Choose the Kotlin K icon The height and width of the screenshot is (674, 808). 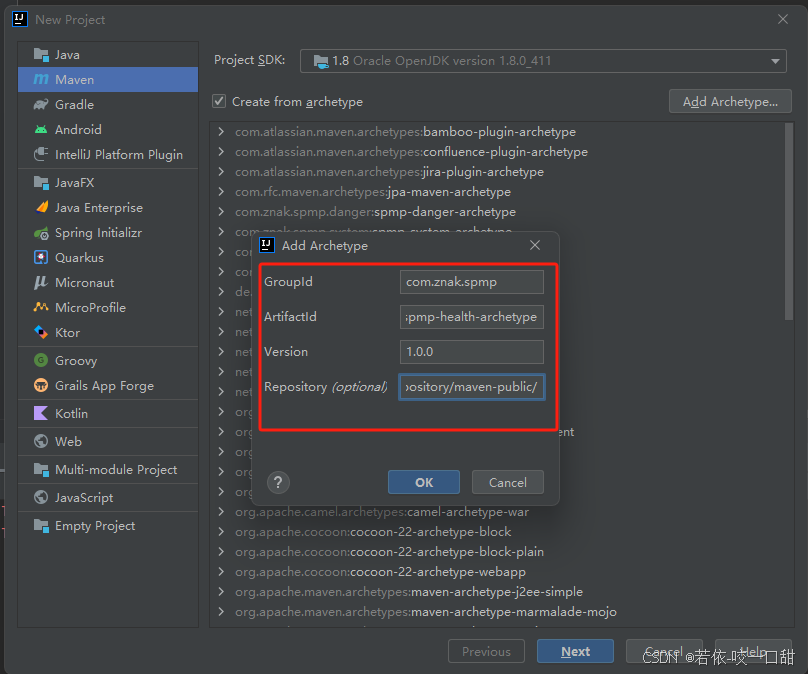click(x=41, y=413)
